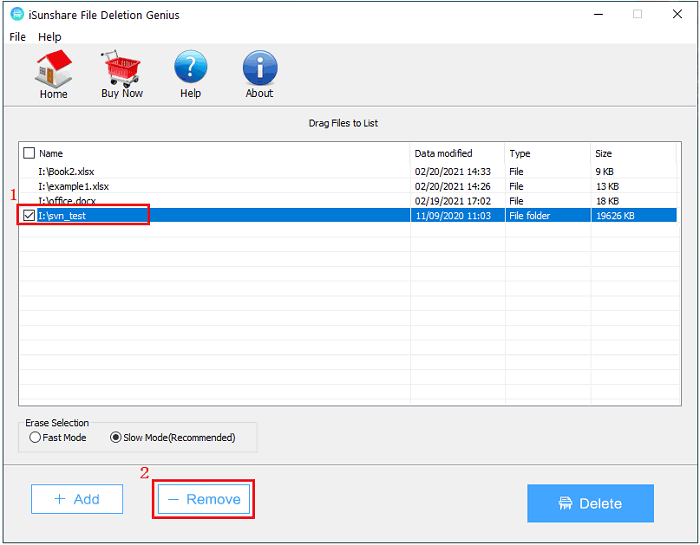Click the 19626 KB size cell

(x=615, y=216)
